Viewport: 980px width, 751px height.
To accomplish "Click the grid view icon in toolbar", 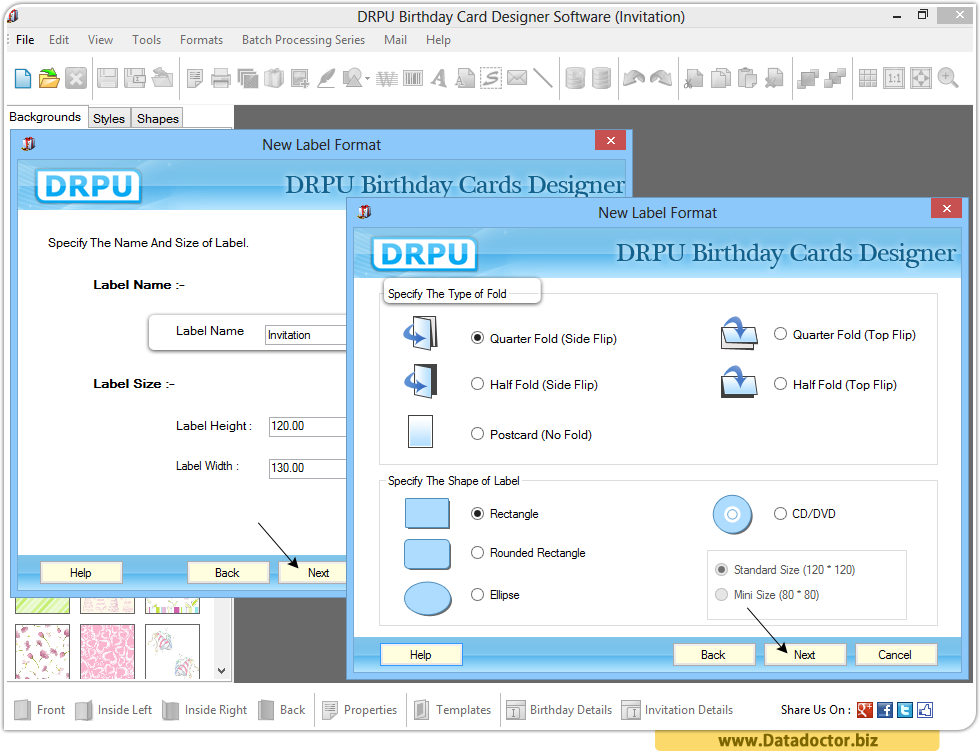I will (868, 79).
